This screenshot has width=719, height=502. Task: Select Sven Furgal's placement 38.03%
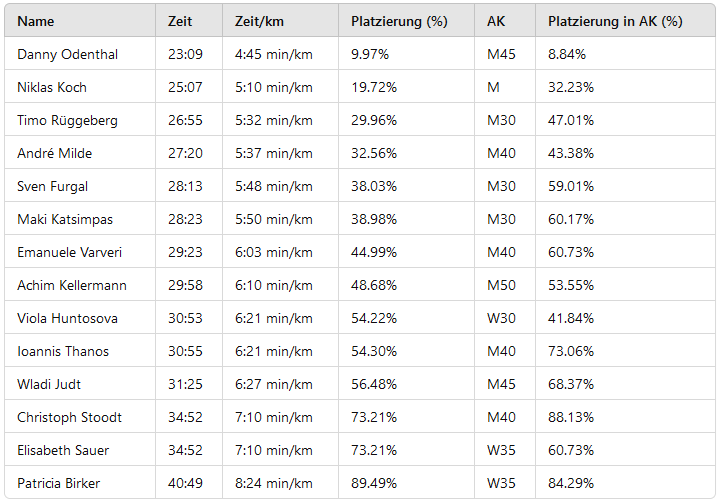(374, 186)
